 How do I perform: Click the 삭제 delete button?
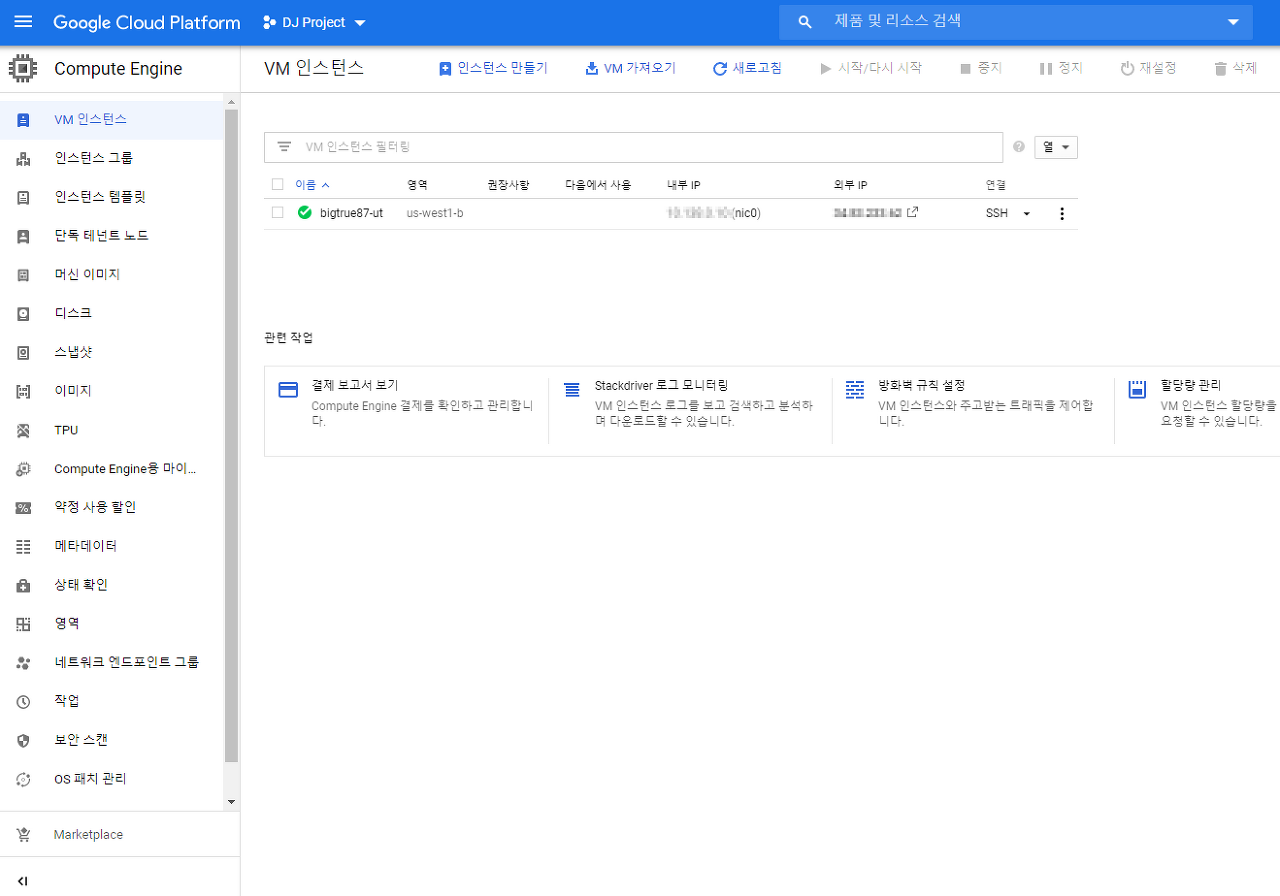click(x=1235, y=68)
